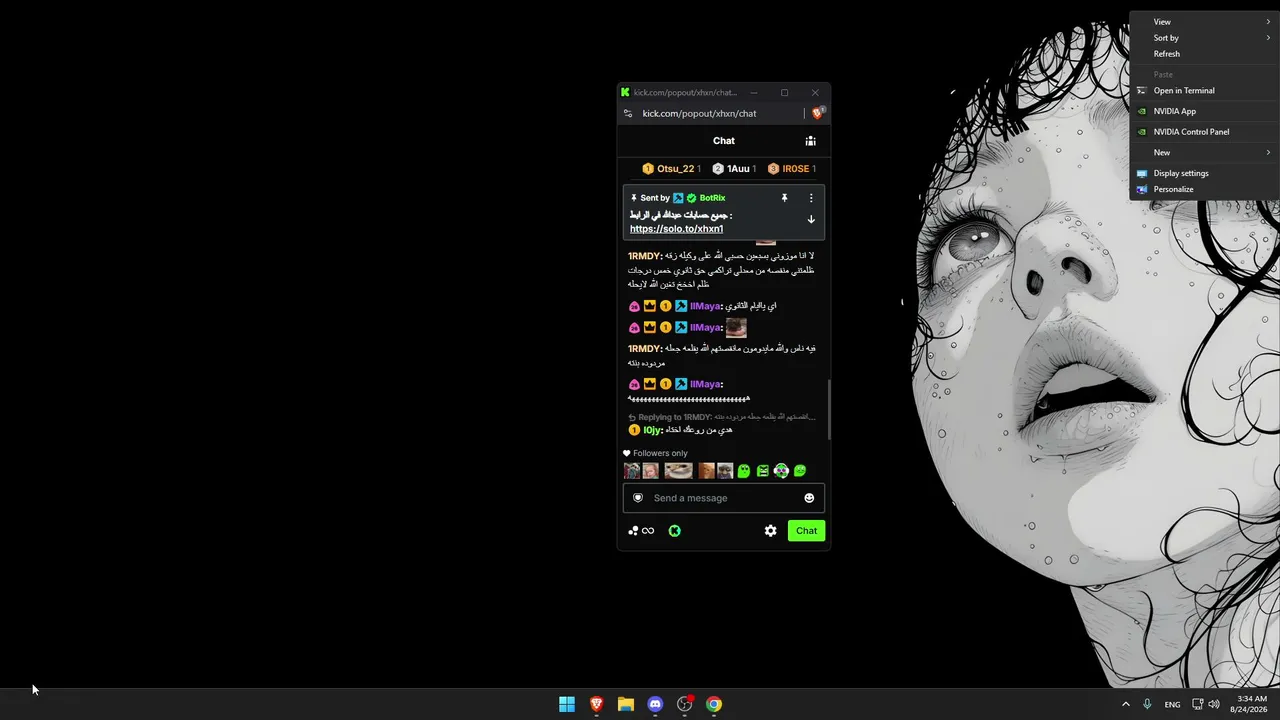Image resolution: width=1280 pixels, height=720 pixels.
Task: Open Discord from the taskbar
Action: point(655,704)
